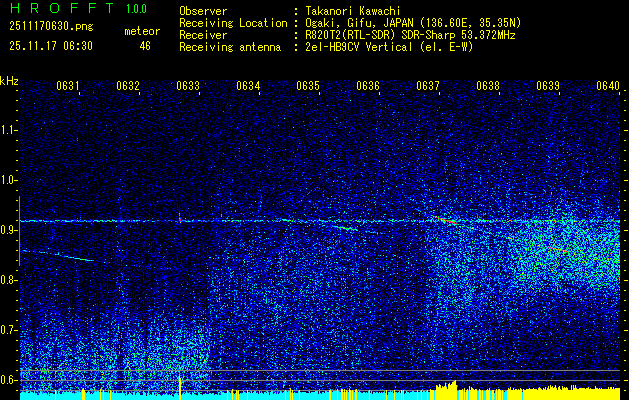Click the Receiving antenna label
The height and width of the screenshot is (400, 629).
230,47
